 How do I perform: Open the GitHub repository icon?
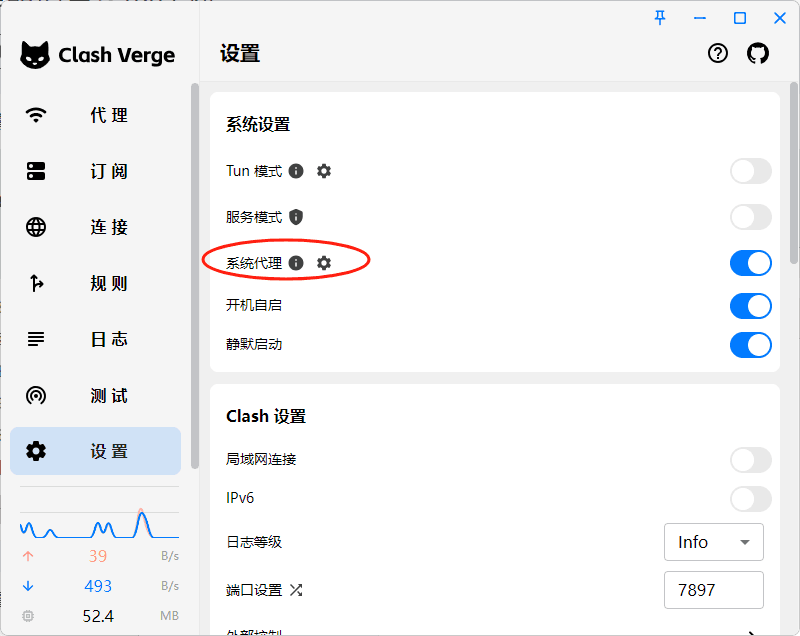758,53
